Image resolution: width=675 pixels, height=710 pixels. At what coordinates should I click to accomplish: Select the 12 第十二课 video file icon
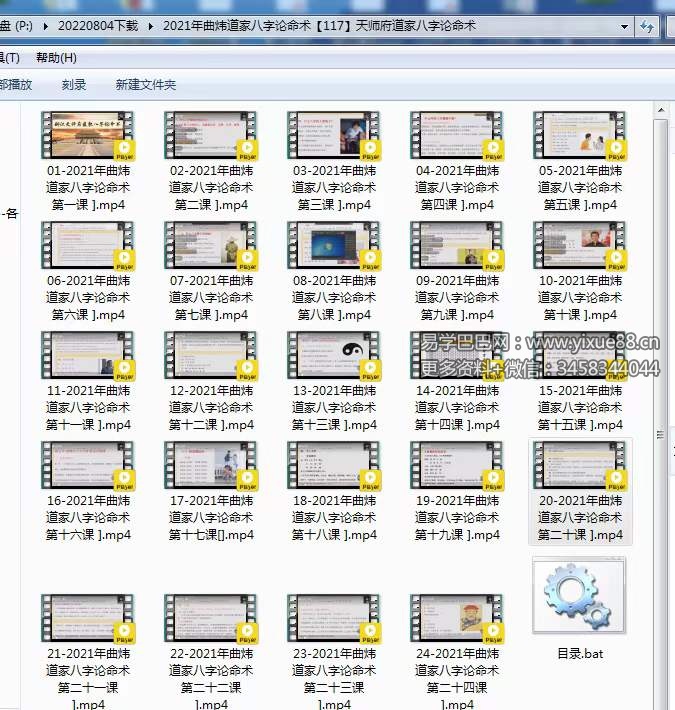point(211,355)
